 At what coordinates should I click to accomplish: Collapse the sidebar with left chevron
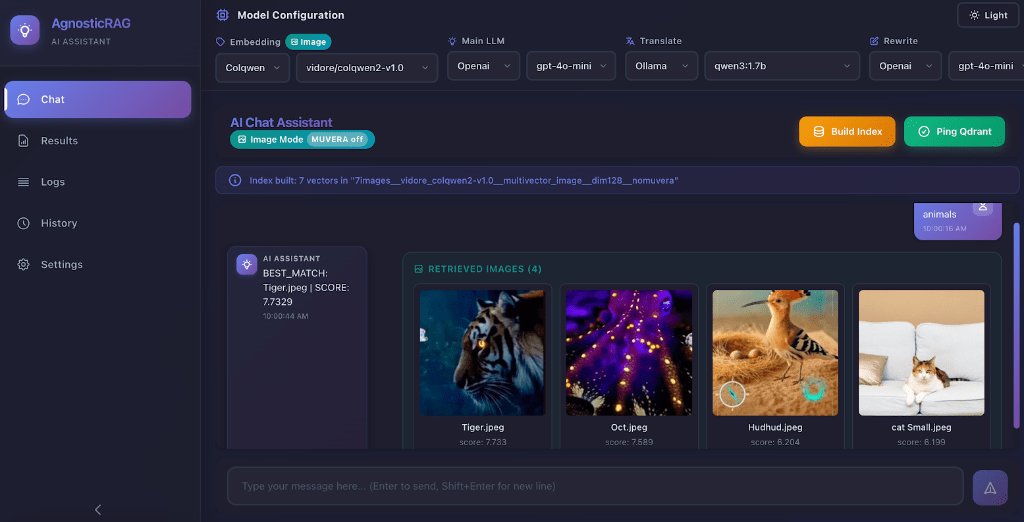click(x=98, y=509)
